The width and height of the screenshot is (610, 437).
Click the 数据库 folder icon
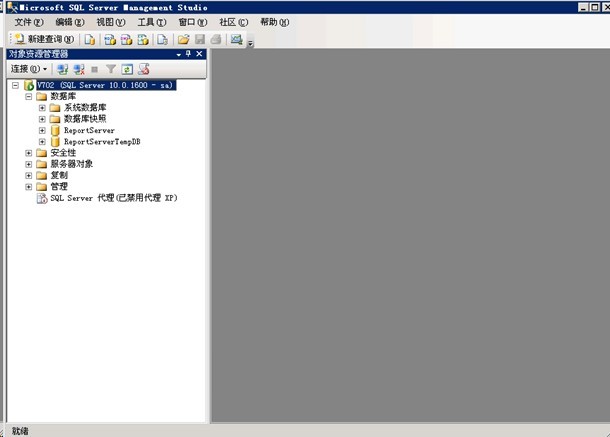click(x=42, y=97)
